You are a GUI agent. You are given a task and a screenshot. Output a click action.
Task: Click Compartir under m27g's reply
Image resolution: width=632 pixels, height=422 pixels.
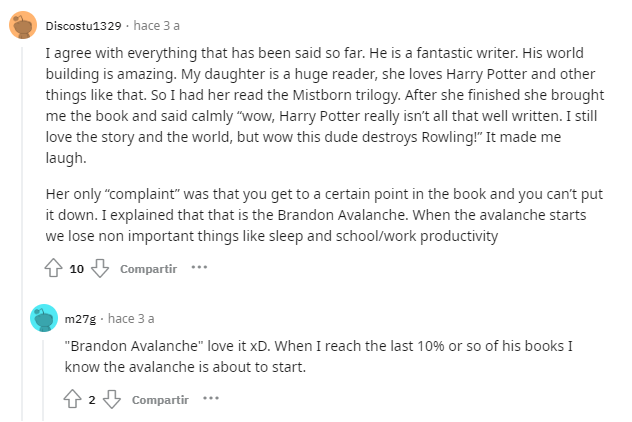coord(160,400)
